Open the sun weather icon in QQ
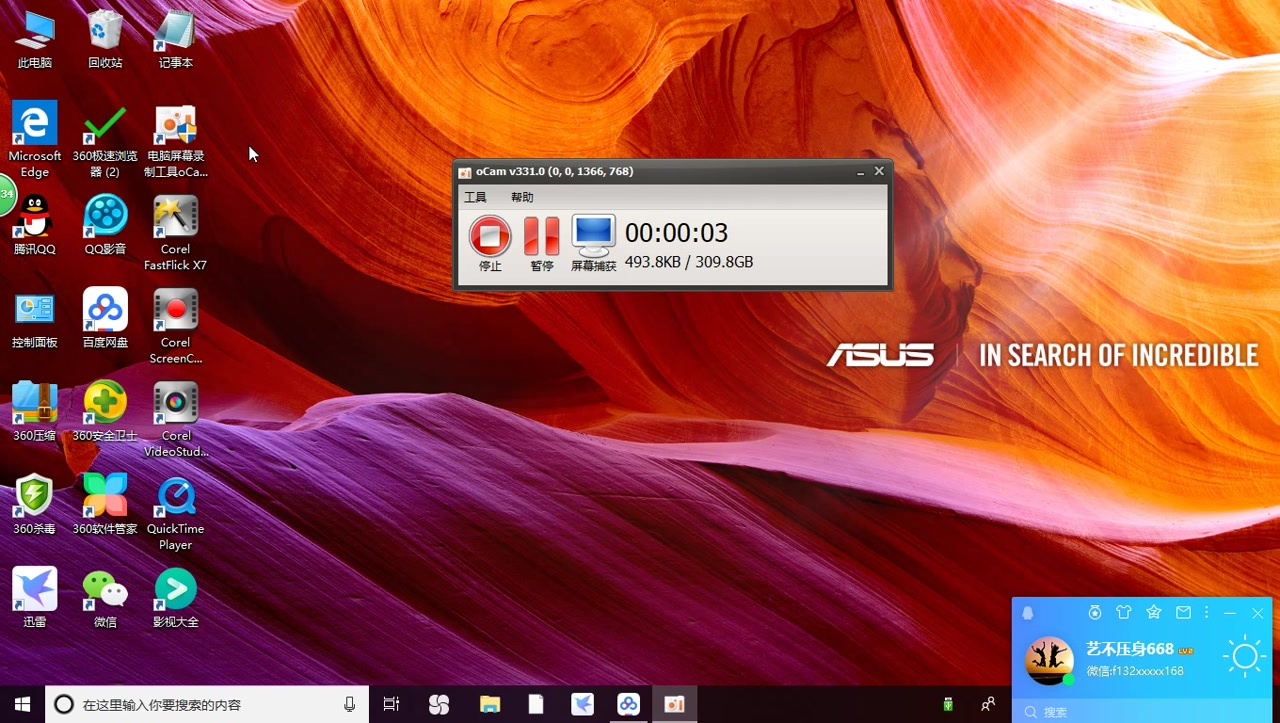1280x723 pixels. point(1244,657)
